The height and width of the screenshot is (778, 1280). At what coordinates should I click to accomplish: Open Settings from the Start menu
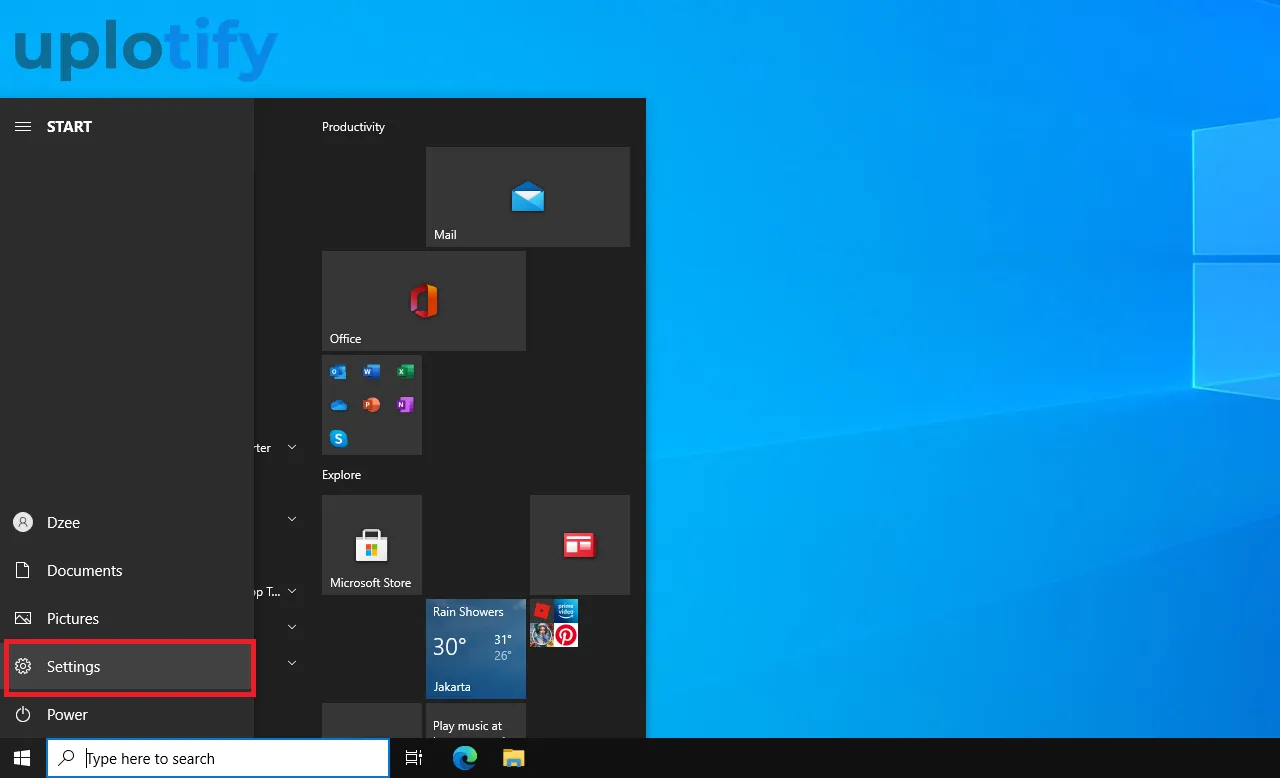(x=127, y=667)
